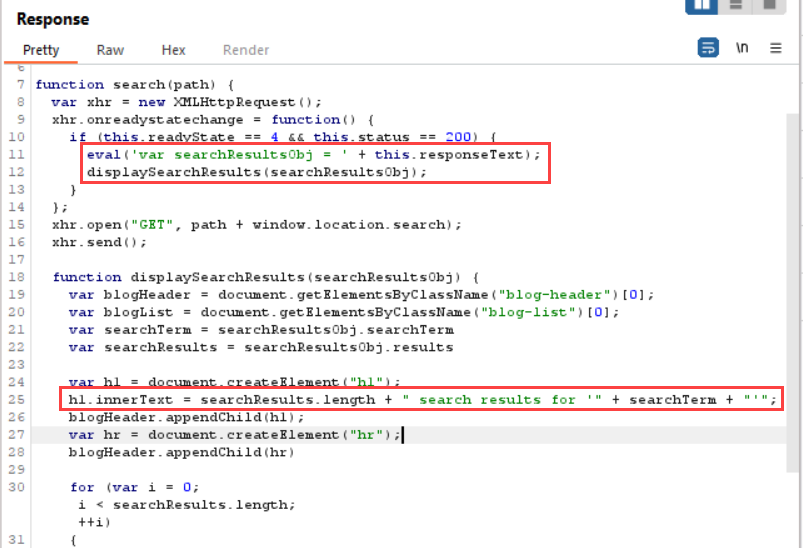Select the single-panel tabbed layout icon

click(768, 5)
